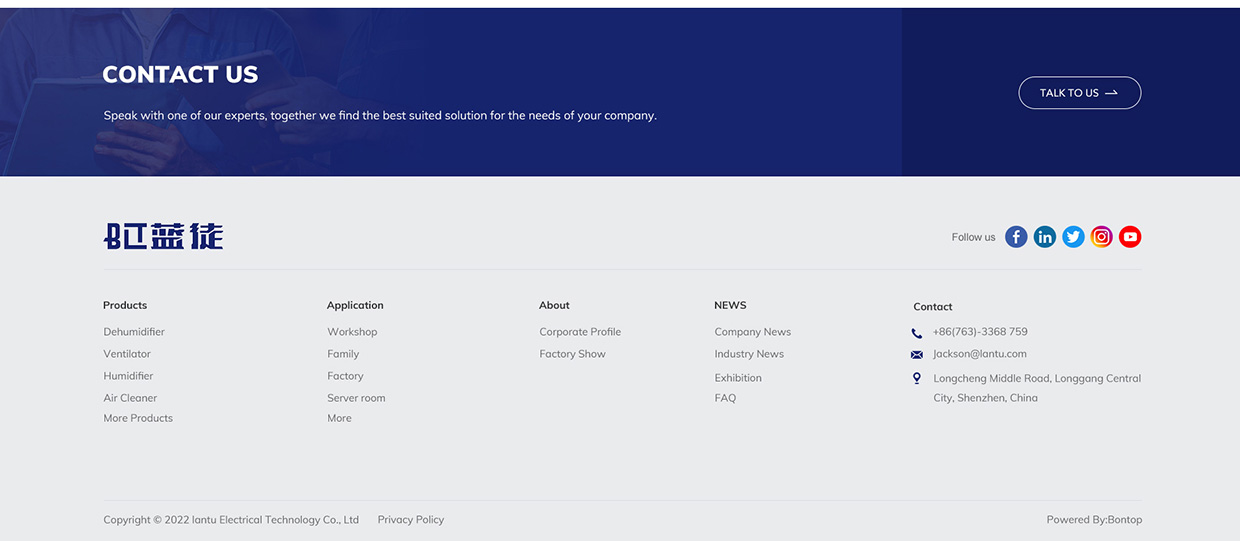This screenshot has width=1240, height=541.
Task: Open the YouTube social icon
Action: (1130, 237)
